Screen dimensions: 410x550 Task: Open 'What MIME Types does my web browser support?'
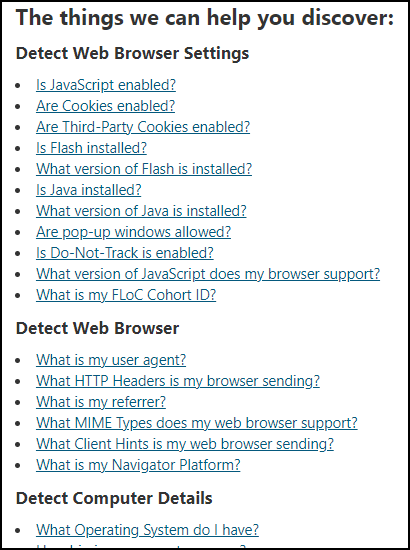click(x=196, y=423)
